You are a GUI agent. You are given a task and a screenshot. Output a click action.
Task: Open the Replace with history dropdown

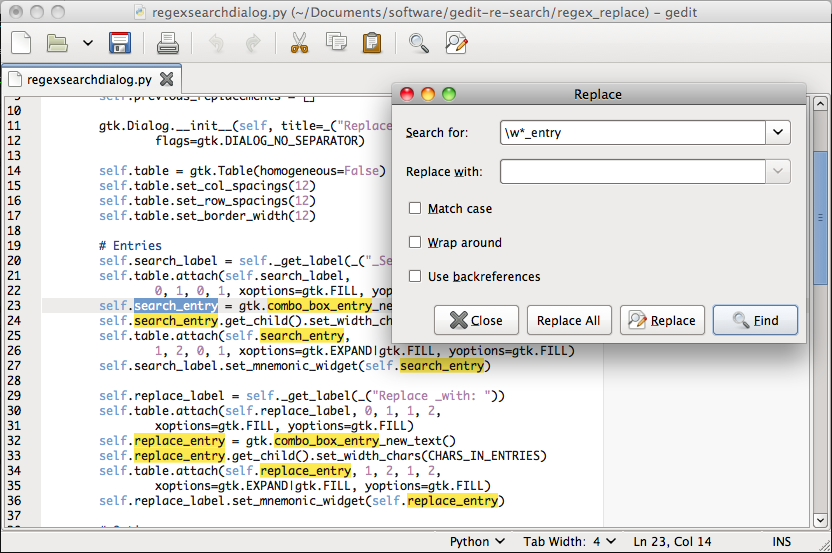click(778, 172)
